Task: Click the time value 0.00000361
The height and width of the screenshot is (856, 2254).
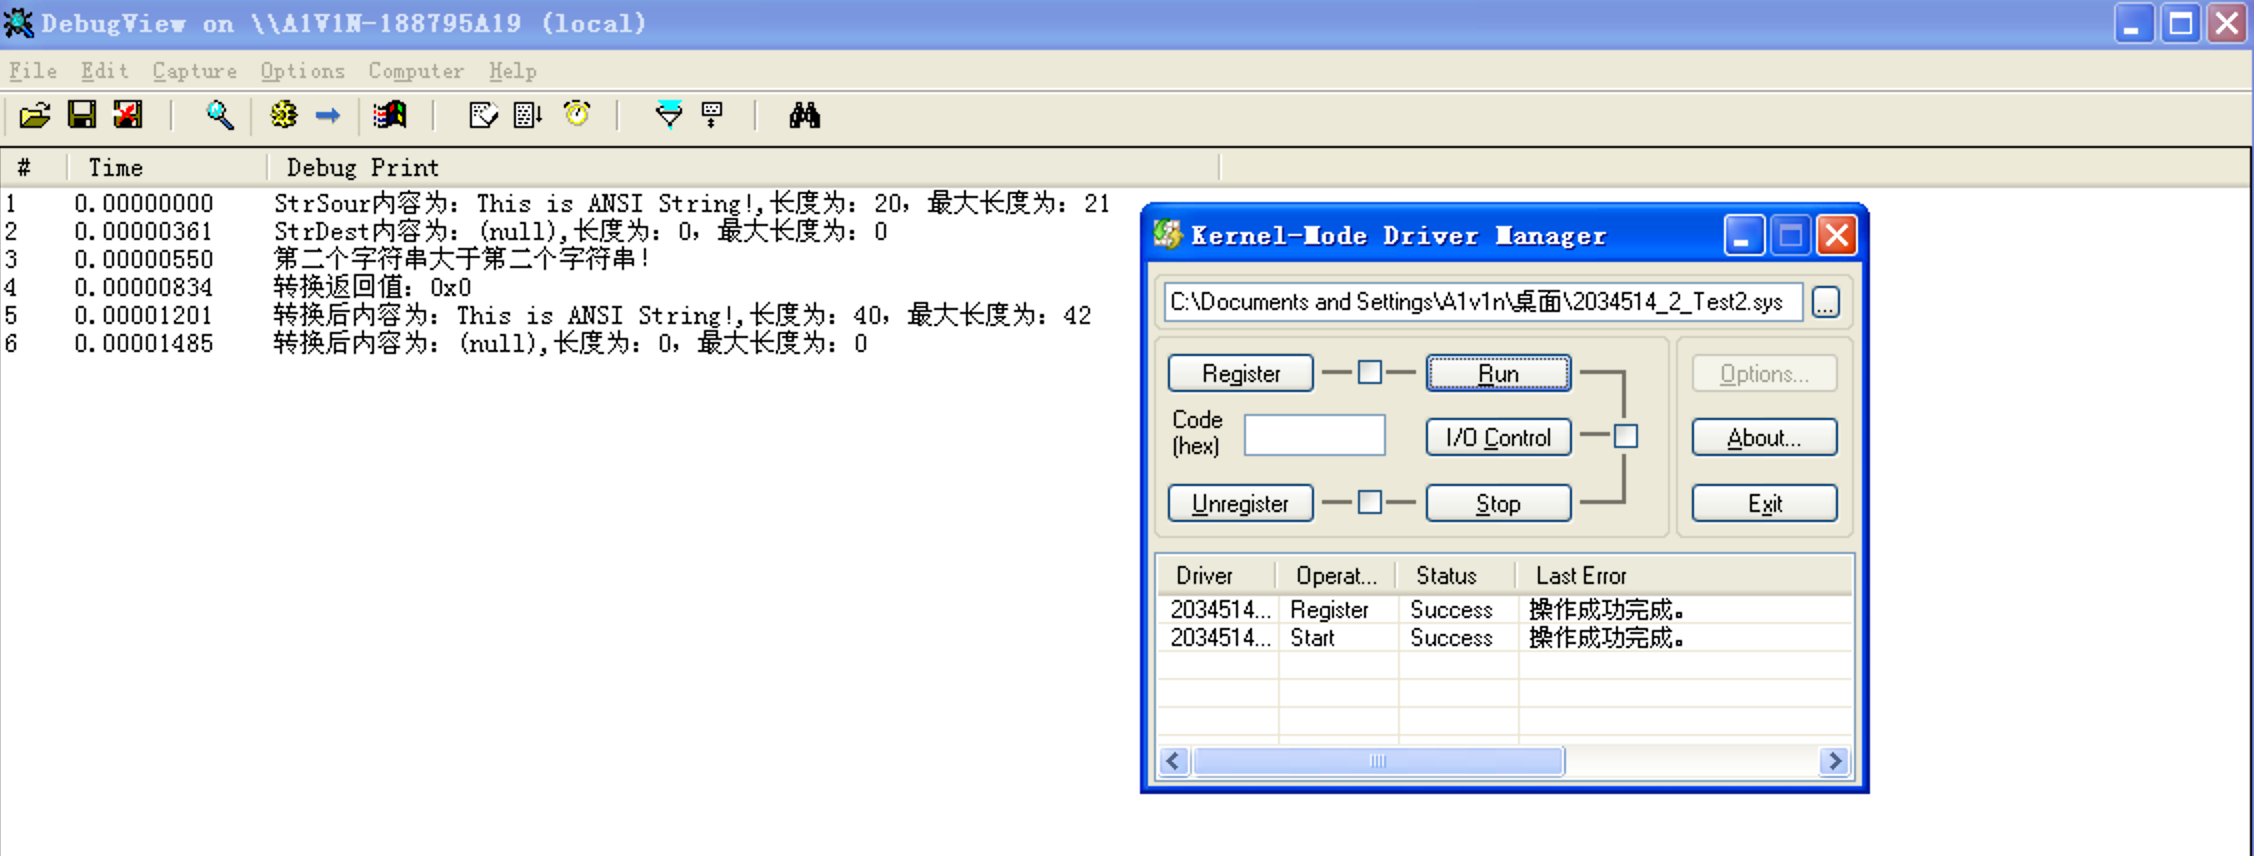Action: (143, 231)
